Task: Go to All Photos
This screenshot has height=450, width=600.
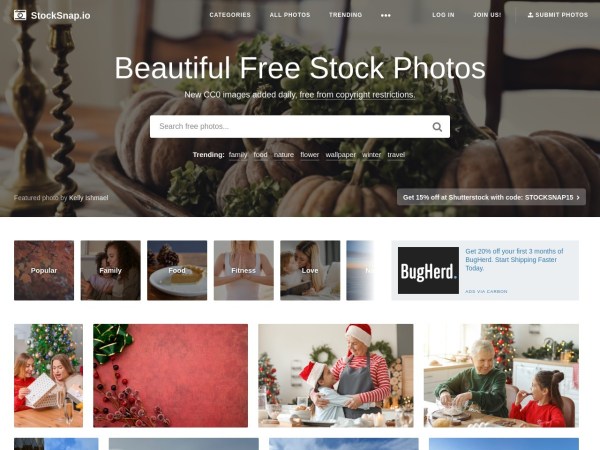Action: click(290, 15)
